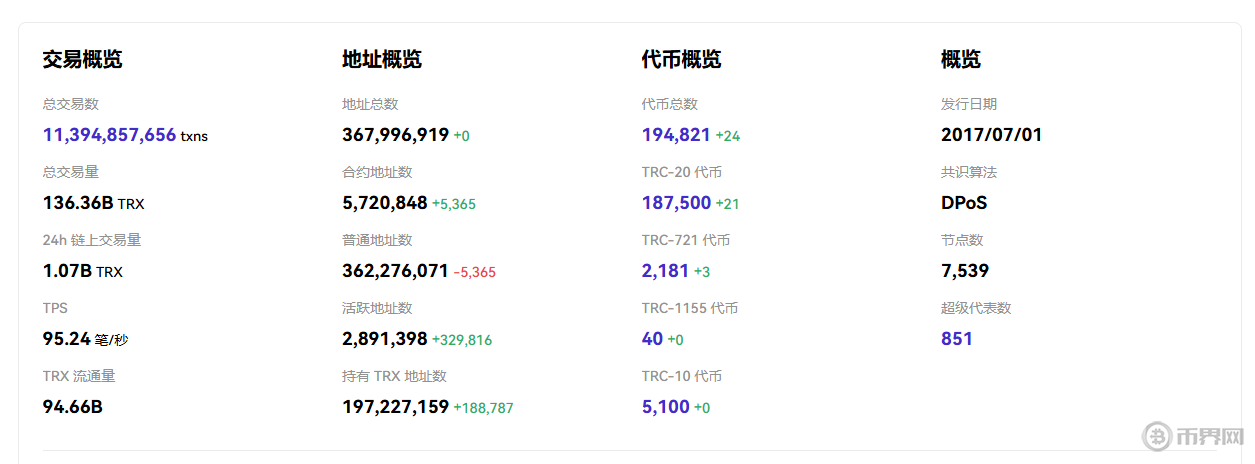Click the TRX holder addresses value 197,227,159
Image resolution: width=1255 pixels, height=464 pixels.
click(x=395, y=407)
